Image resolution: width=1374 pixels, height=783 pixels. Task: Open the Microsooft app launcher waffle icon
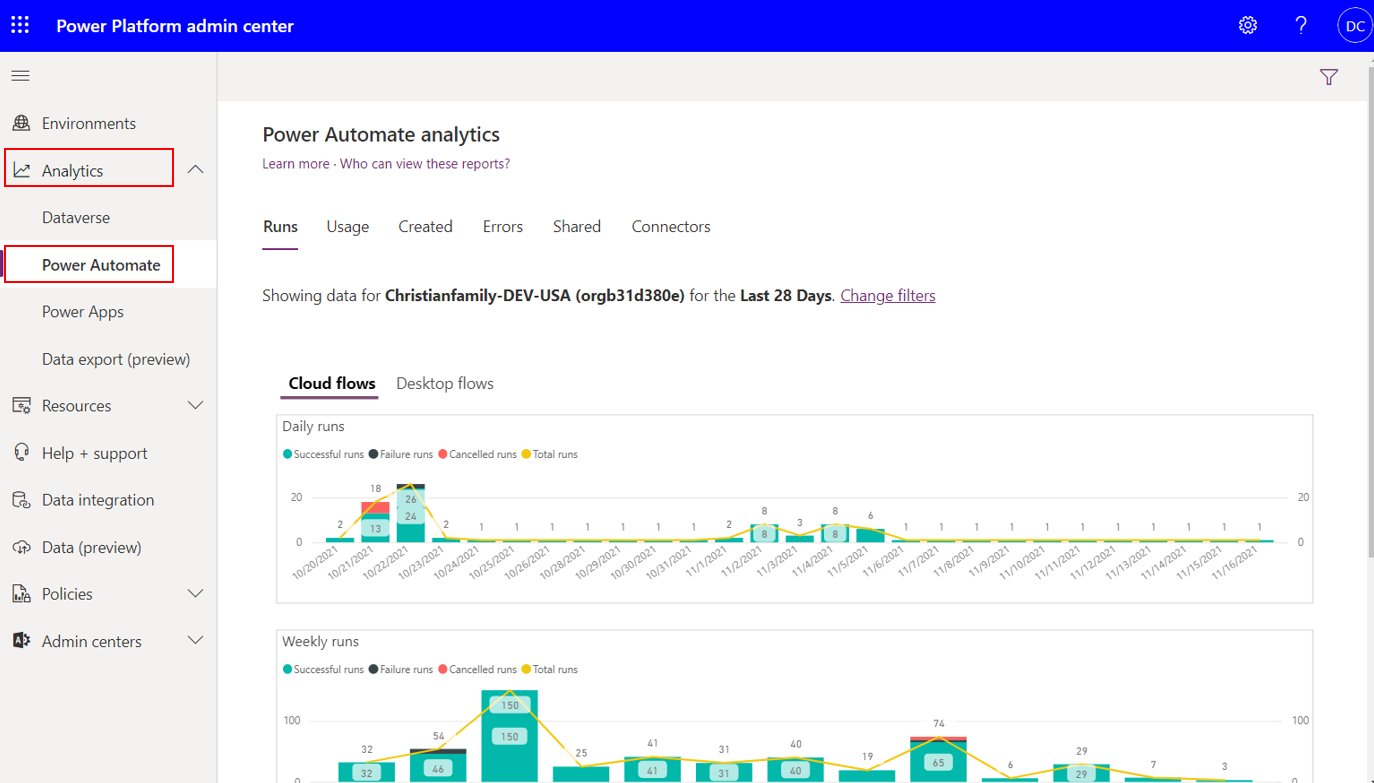[19, 24]
